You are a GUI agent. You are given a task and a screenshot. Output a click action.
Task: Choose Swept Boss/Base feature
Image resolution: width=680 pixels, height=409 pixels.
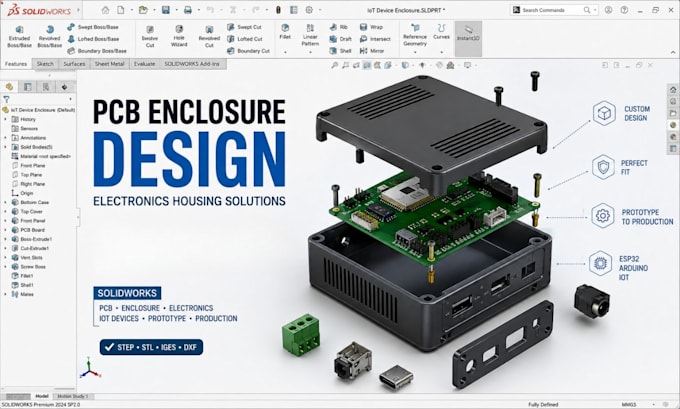pyautogui.click(x=93, y=27)
